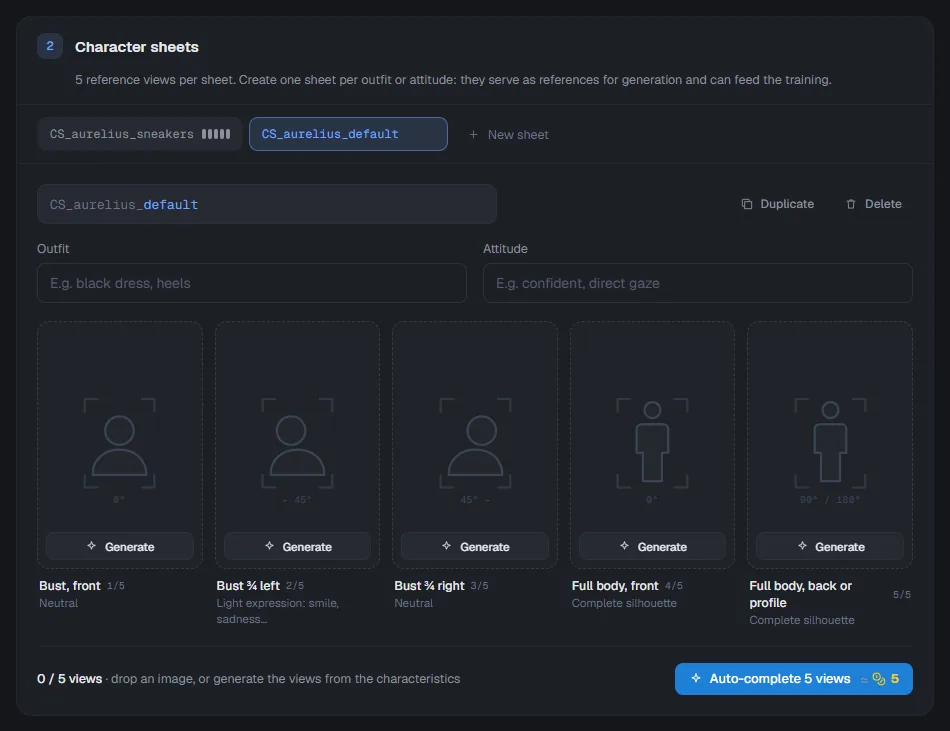Screen dimensions: 950x731
Task: Click the plus icon for New sheet
Action: 473,134
